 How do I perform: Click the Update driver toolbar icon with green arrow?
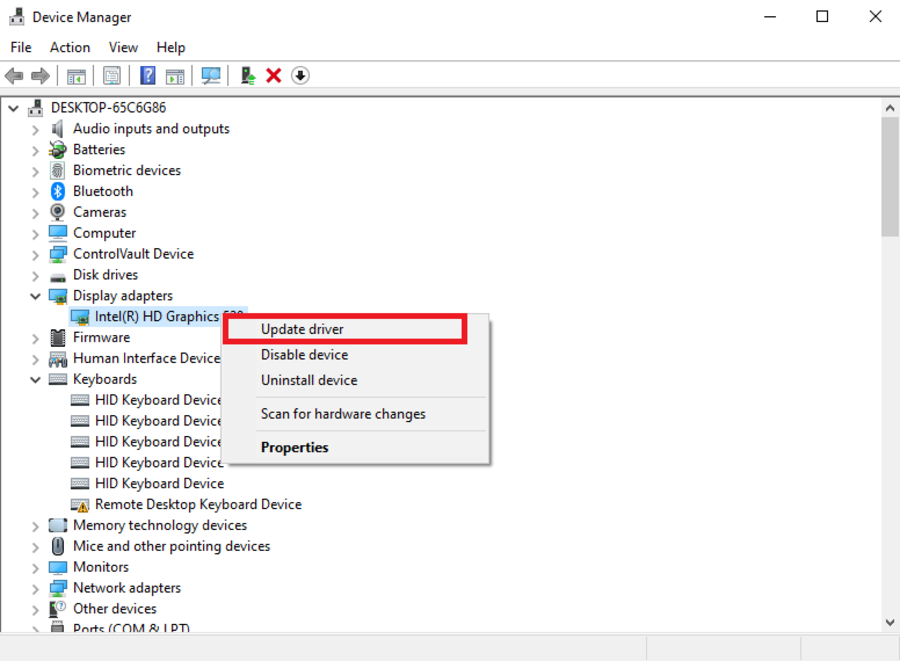click(x=248, y=76)
